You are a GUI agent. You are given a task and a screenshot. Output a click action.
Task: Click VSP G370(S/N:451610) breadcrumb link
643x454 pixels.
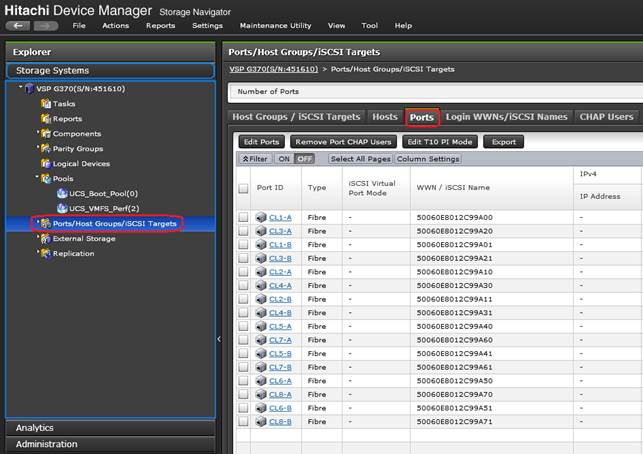pos(274,69)
